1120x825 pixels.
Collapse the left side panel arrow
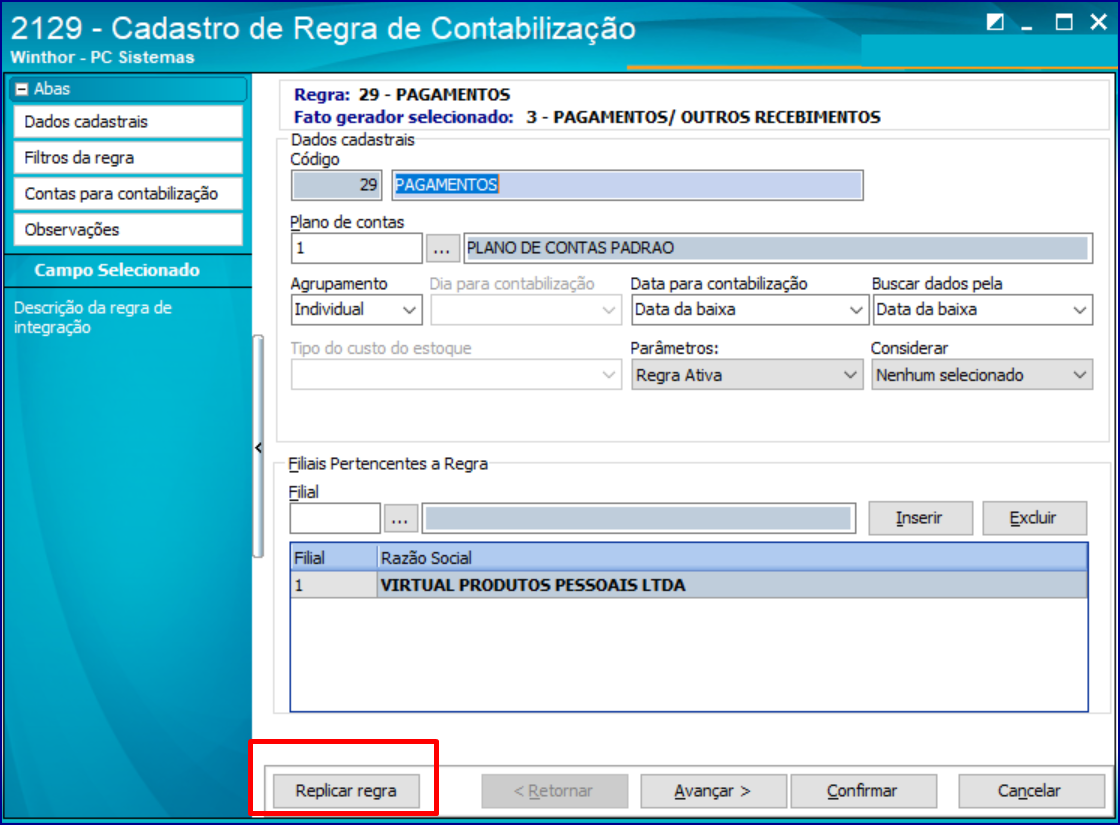(x=259, y=447)
